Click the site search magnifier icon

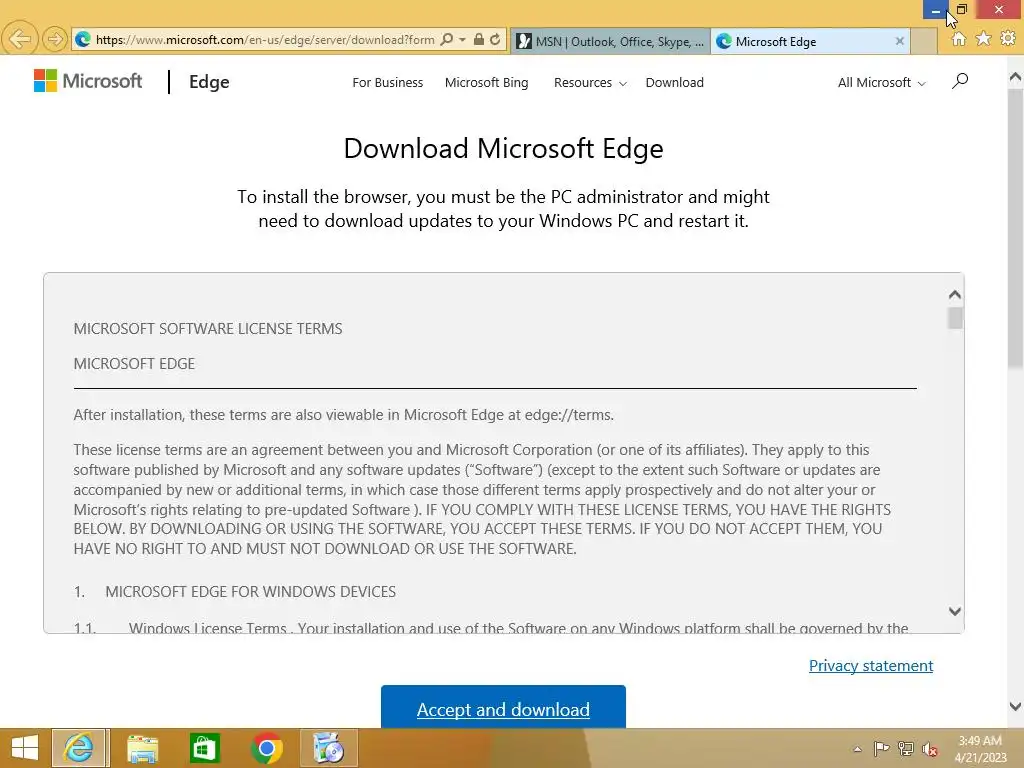959,81
